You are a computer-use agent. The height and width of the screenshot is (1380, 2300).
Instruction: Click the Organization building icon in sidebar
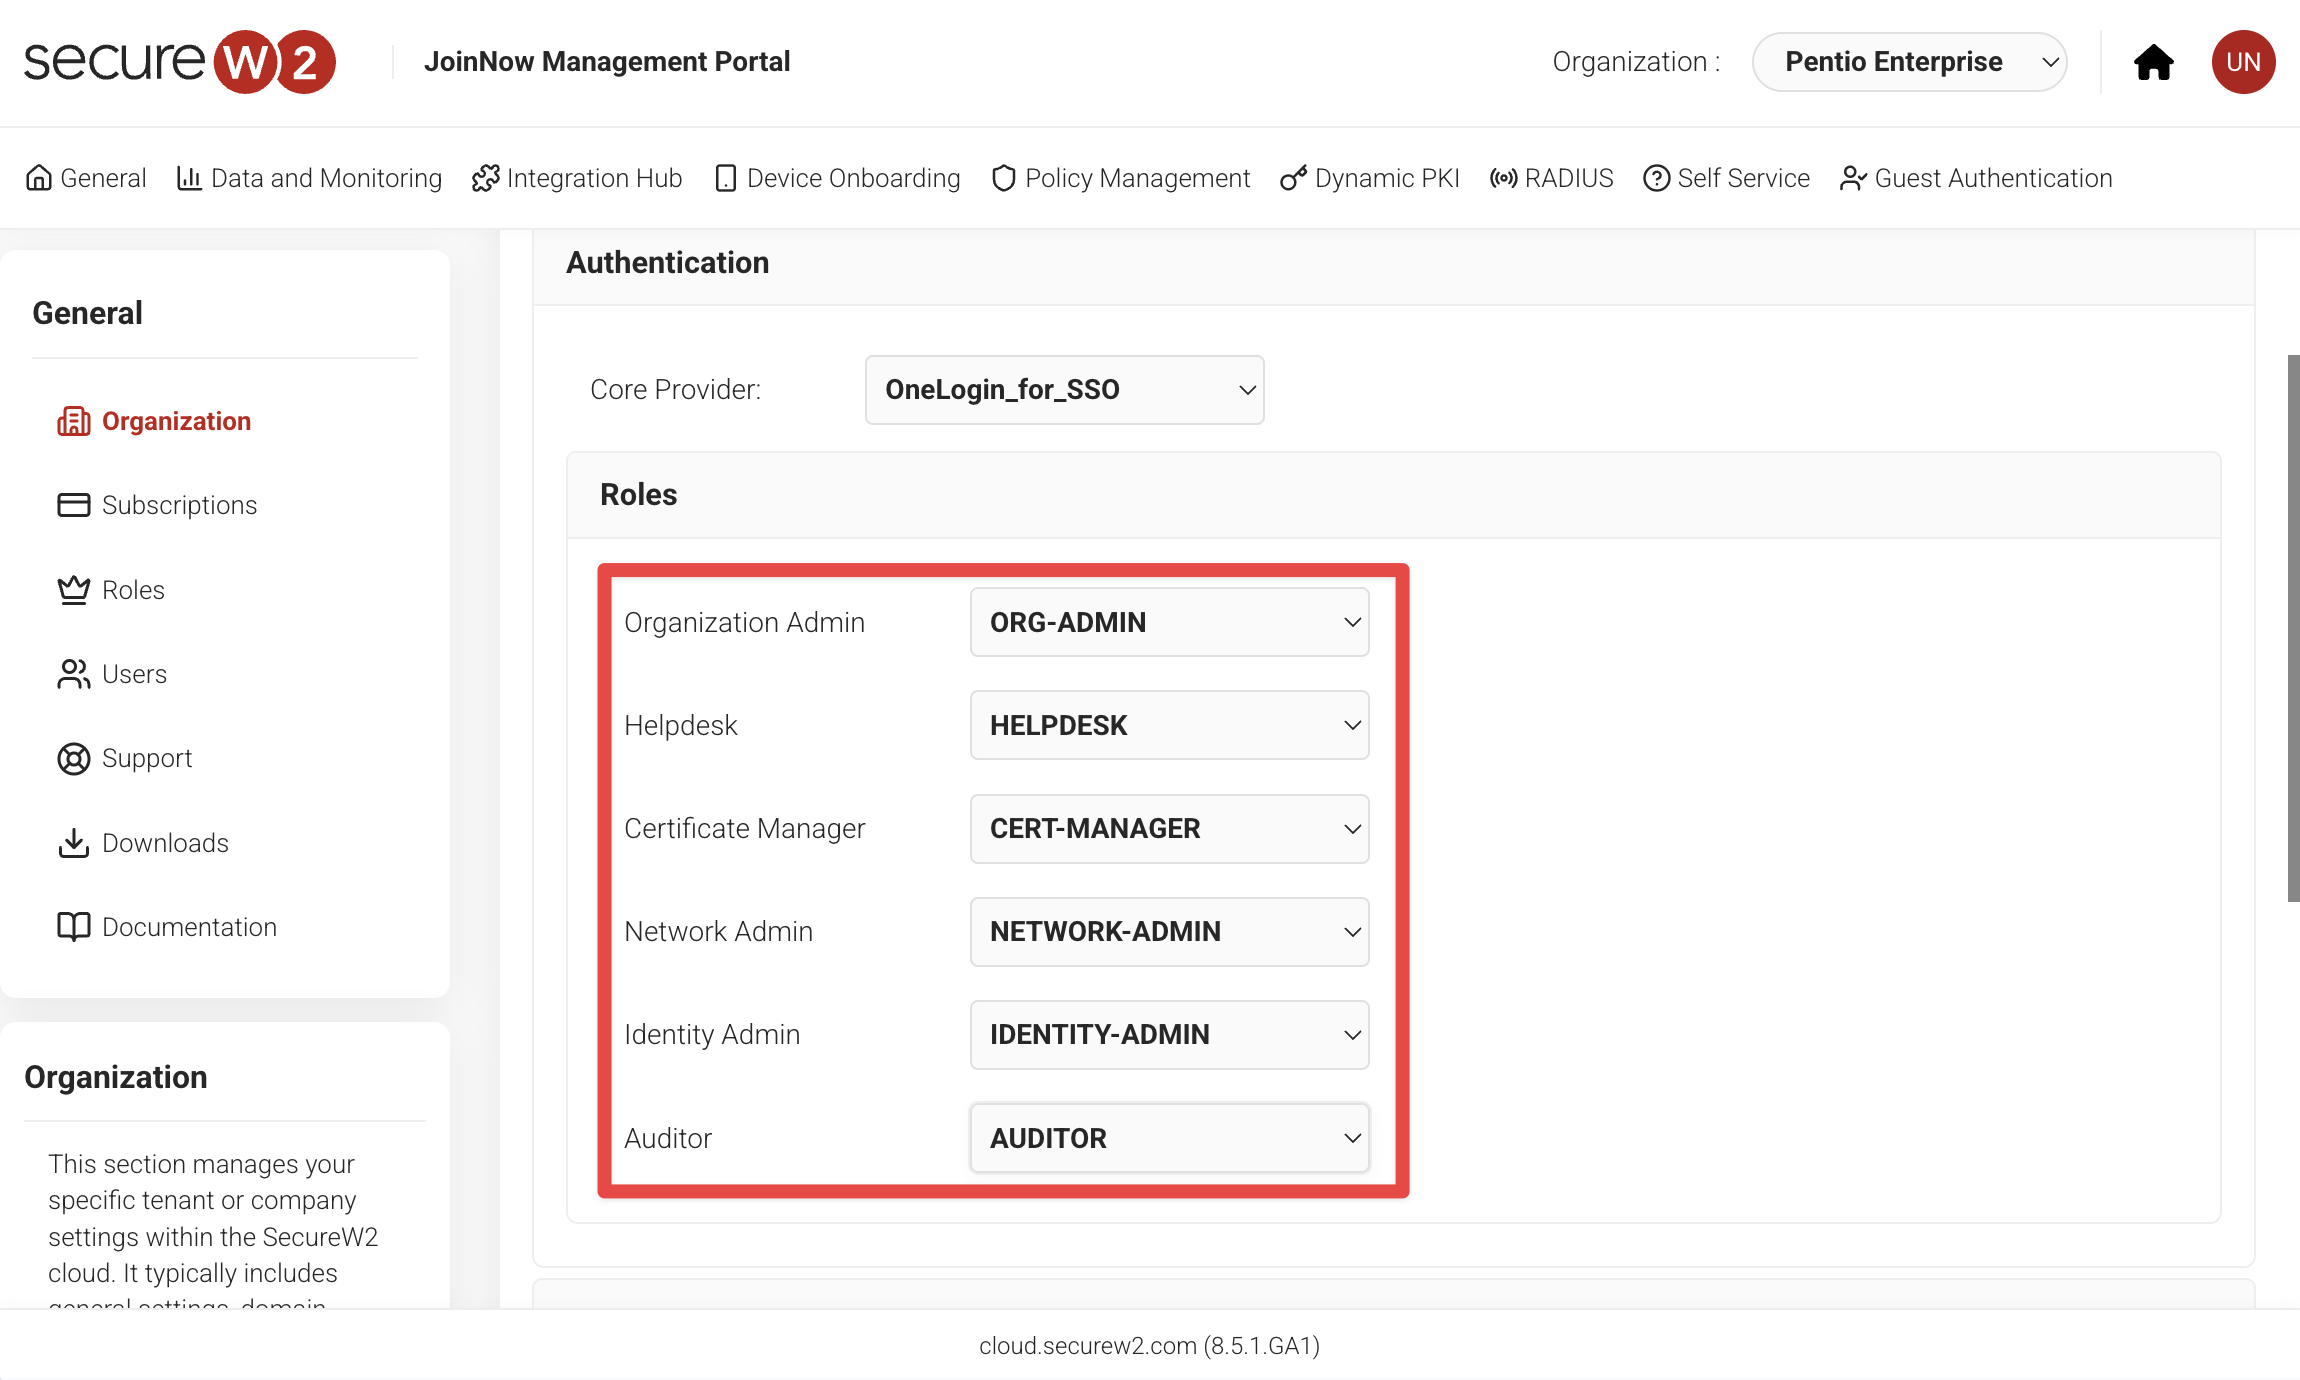coord(74,421)
